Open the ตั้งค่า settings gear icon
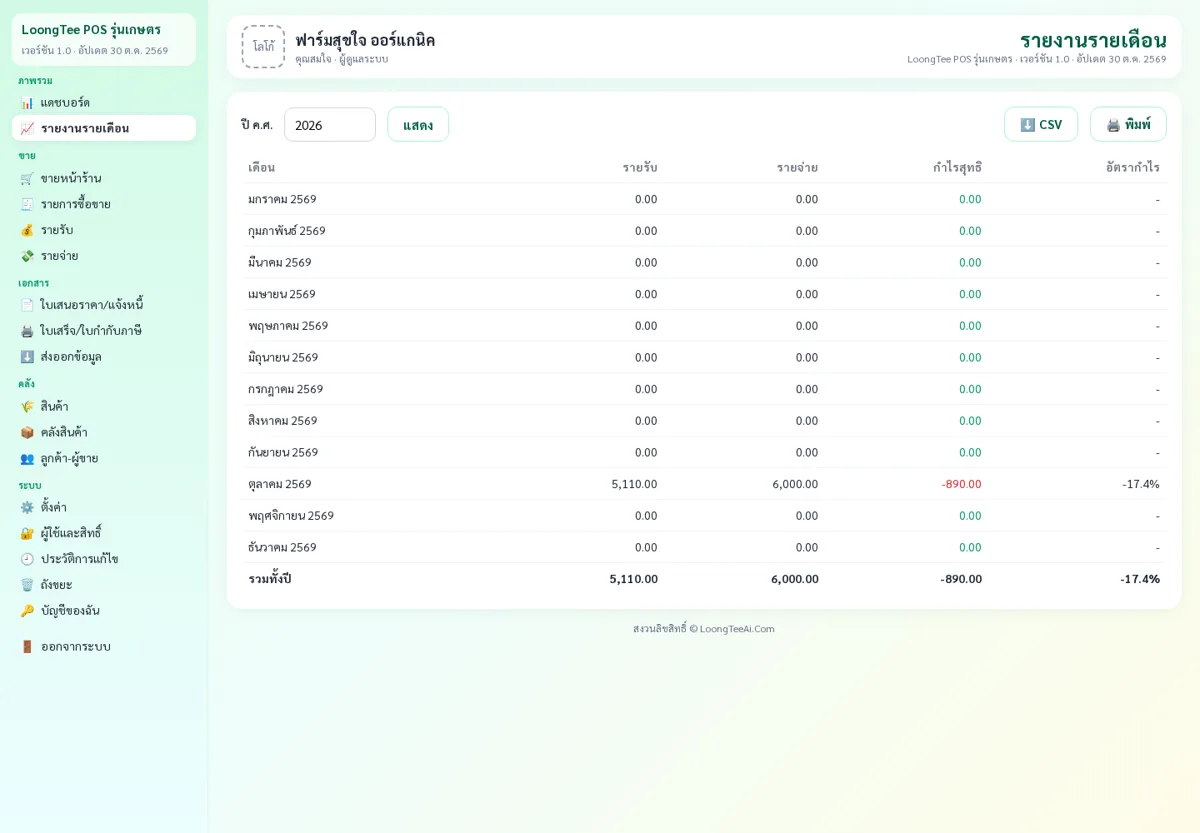This screenshot has height=833, width=1200. click(x=27, y=507)
